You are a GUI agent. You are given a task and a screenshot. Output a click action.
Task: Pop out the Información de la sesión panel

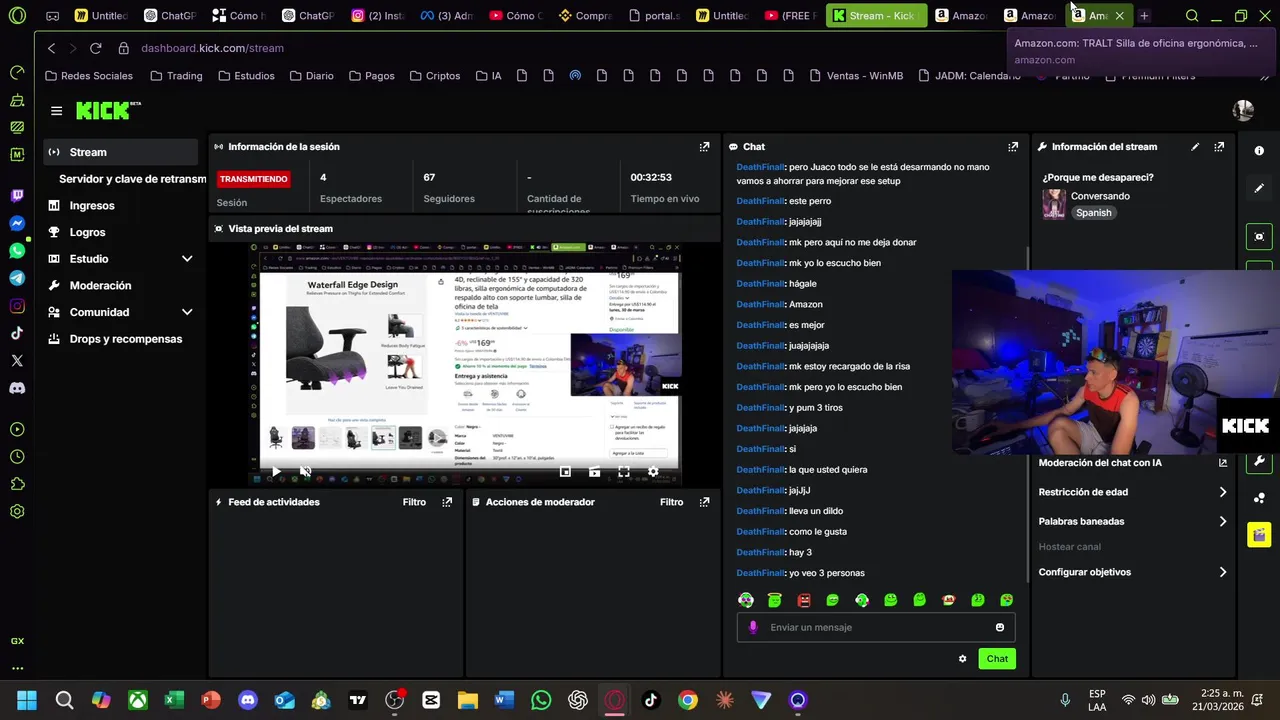[x=704, y=146]
